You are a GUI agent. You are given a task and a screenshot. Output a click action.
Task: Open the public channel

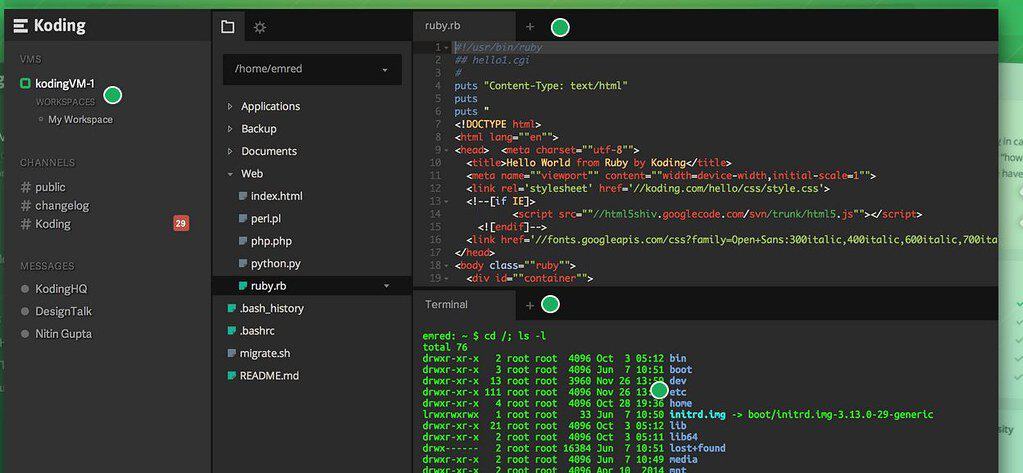pos(50,187)
